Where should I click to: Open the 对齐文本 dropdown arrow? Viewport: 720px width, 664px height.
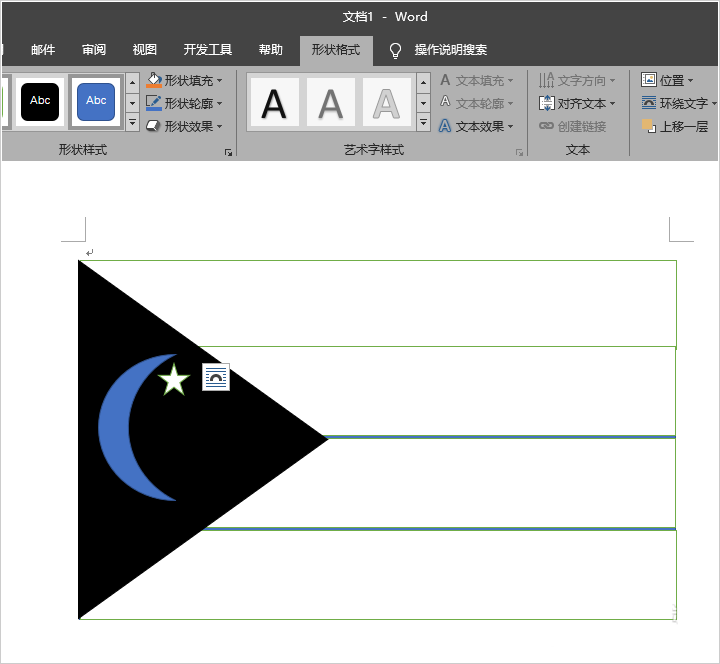613,103
